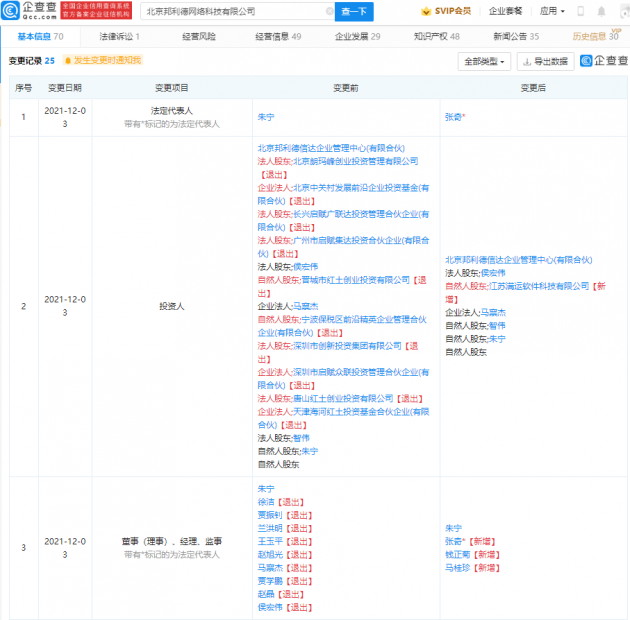Viewport: 630px width, 620px height.
Task: Switch to the 经营风险 tab
Action: (x=199, y=37)
